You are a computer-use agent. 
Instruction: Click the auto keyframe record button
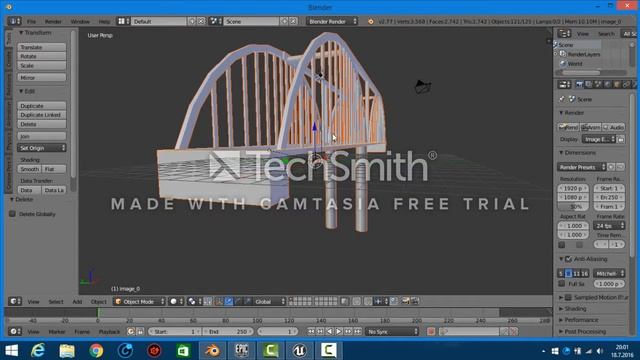coord(431,331)
